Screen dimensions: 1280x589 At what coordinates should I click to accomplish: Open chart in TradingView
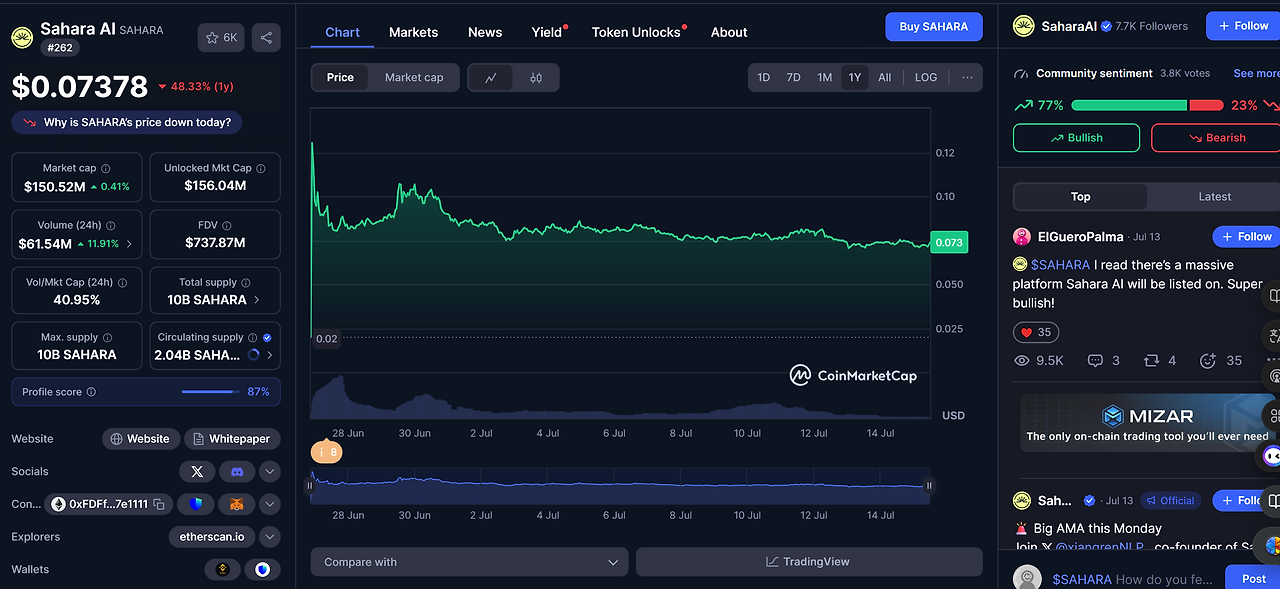click(x=808, y=562)
